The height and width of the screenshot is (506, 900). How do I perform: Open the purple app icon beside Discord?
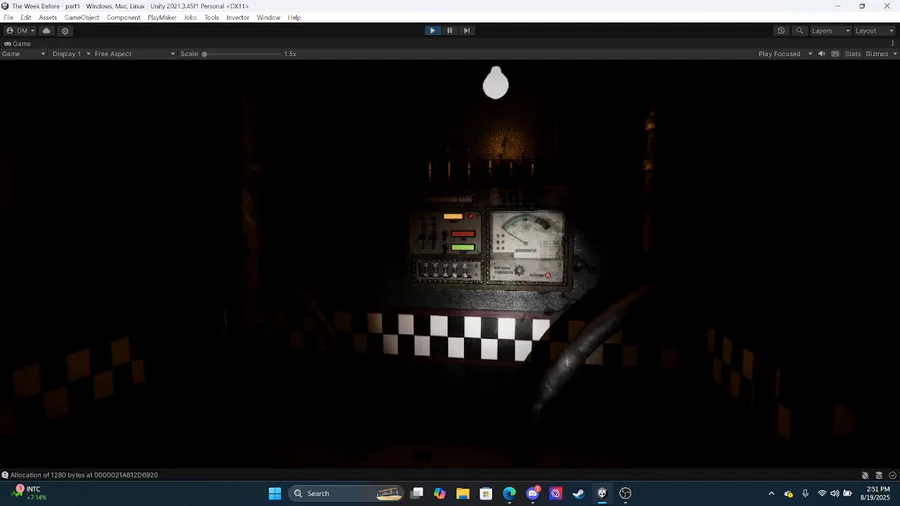(x=556, y=493)
